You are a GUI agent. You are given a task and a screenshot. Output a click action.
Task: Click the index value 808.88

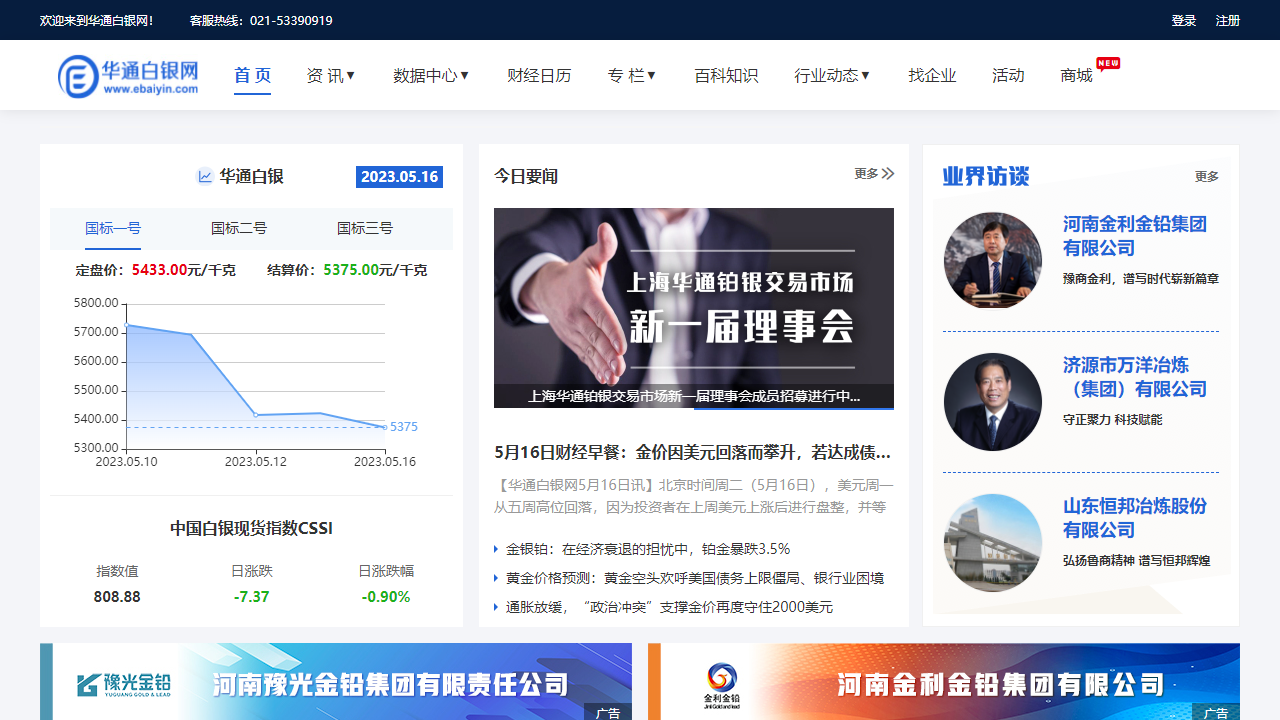point(117,597)
